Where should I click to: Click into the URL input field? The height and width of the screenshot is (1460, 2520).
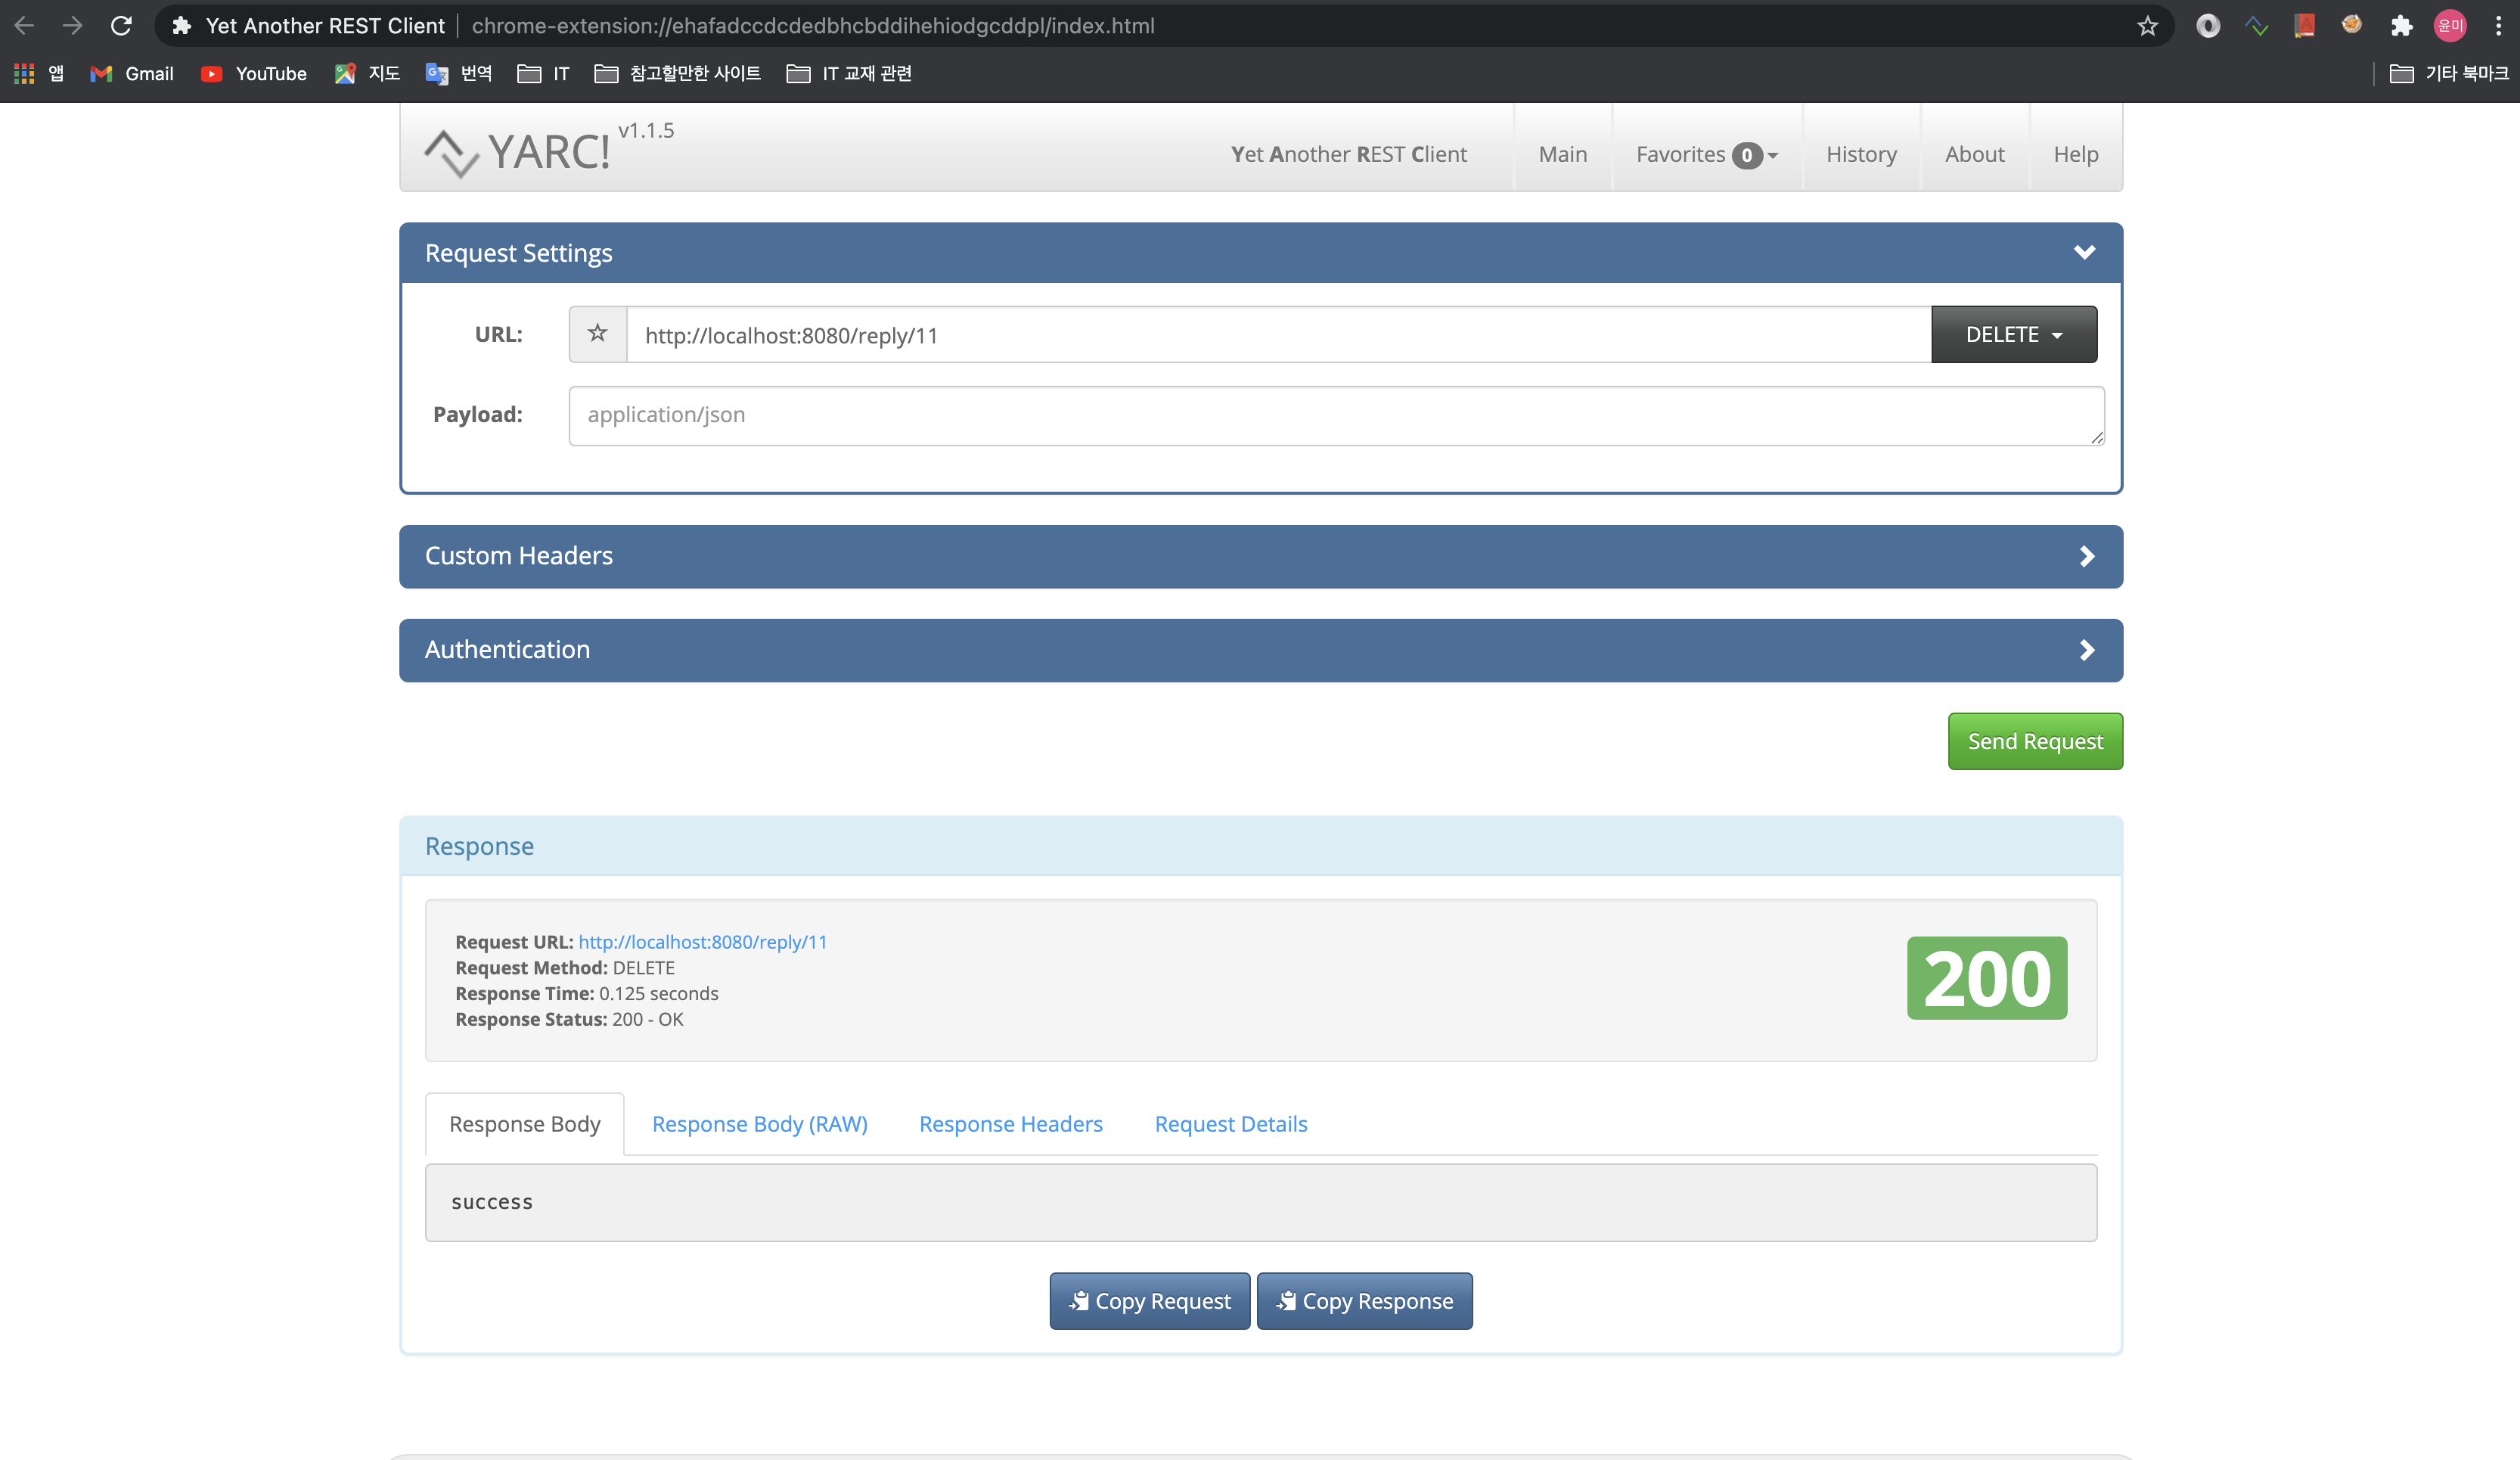(x=1279, y=335)
